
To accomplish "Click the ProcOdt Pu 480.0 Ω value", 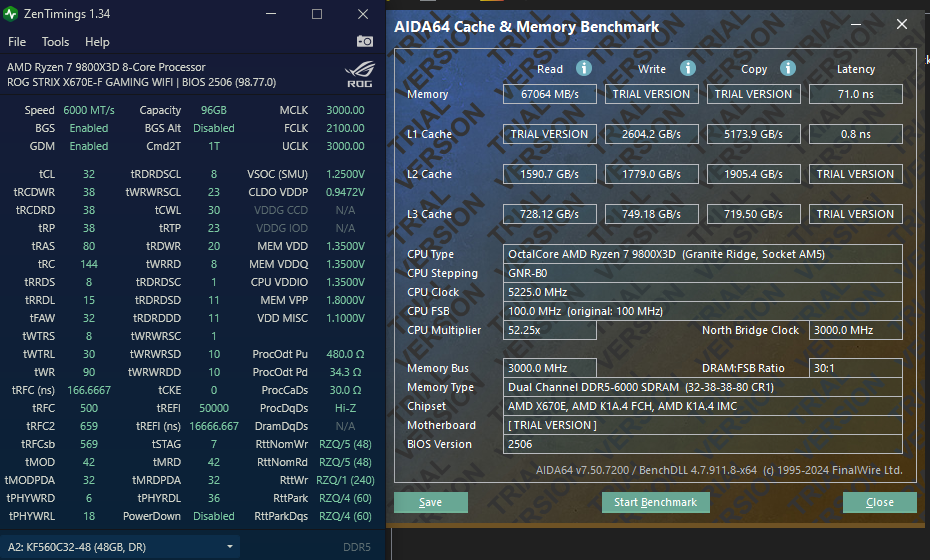I will [x=345, y=354].
